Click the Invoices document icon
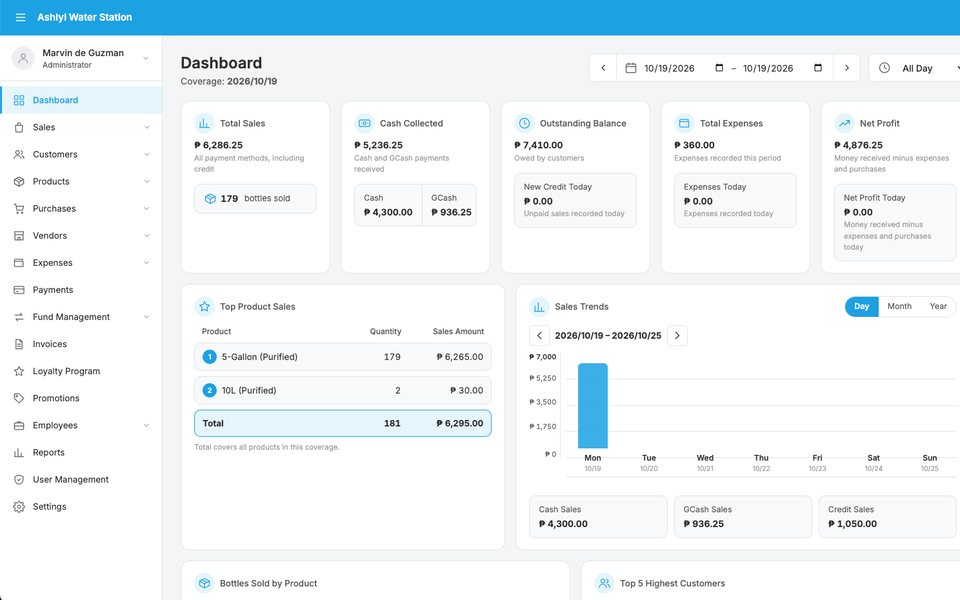 [19, 344]
